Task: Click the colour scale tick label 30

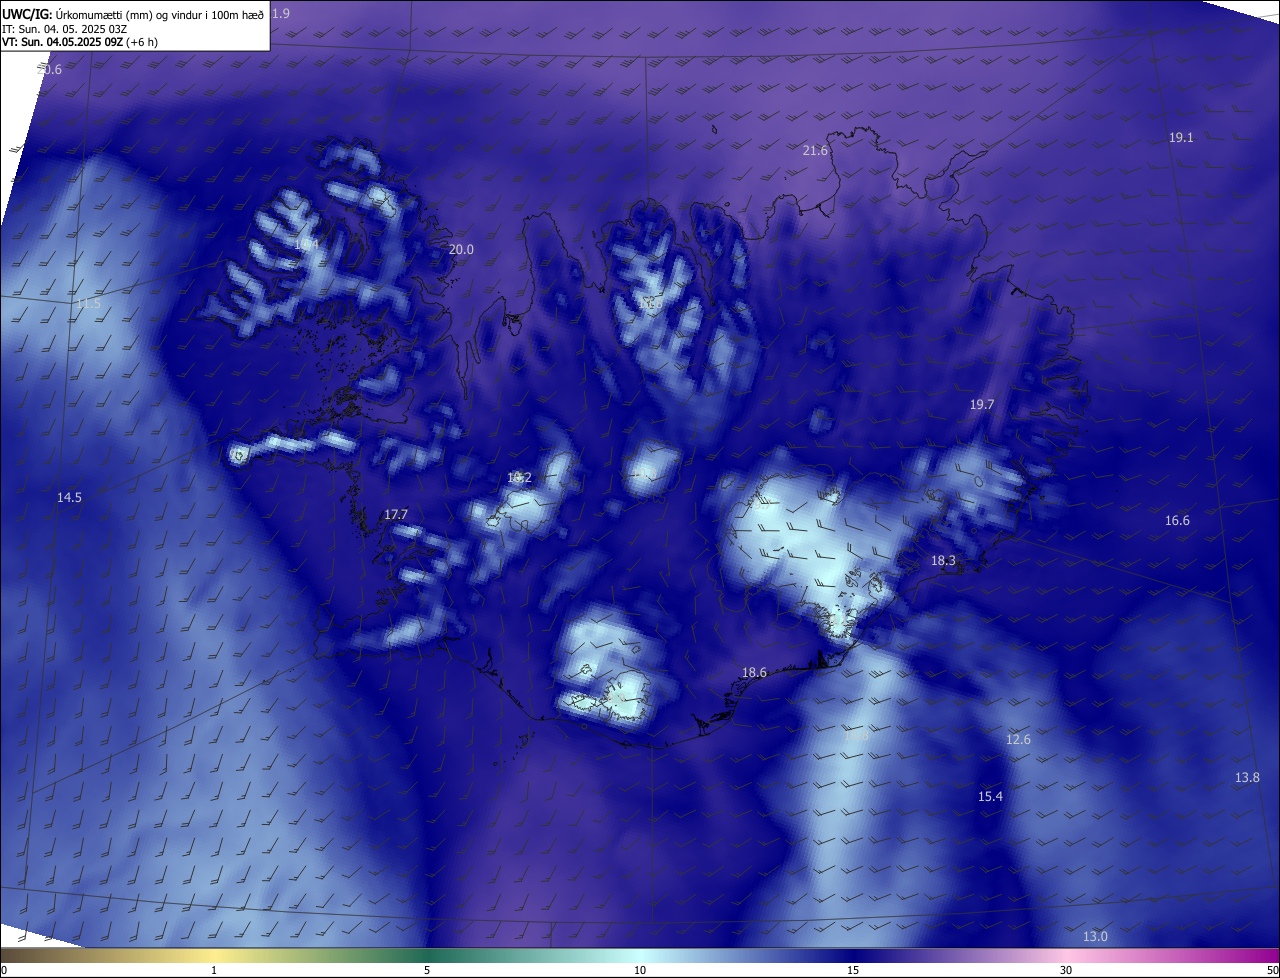Action: (1066, 970)
